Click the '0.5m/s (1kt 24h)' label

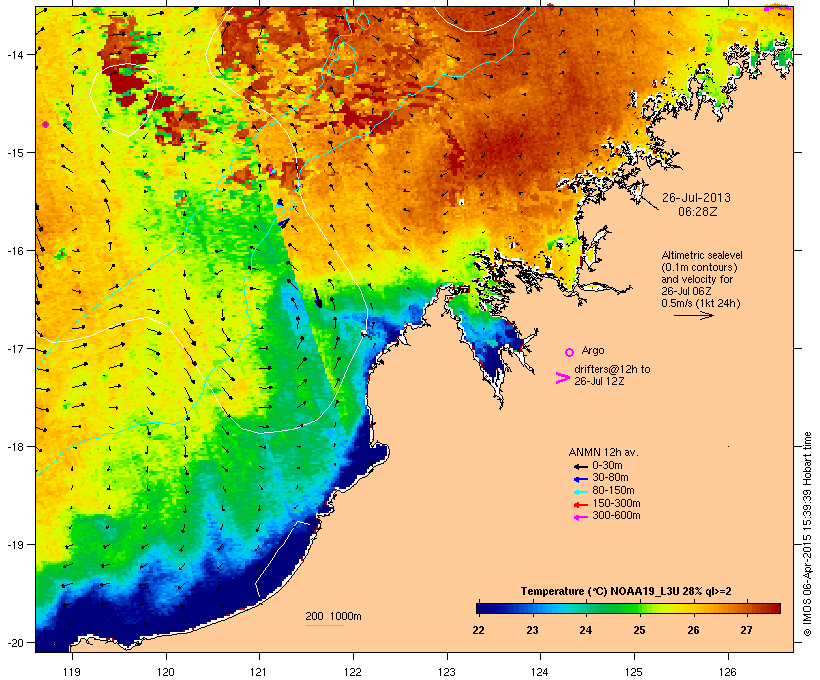(701, 303)
